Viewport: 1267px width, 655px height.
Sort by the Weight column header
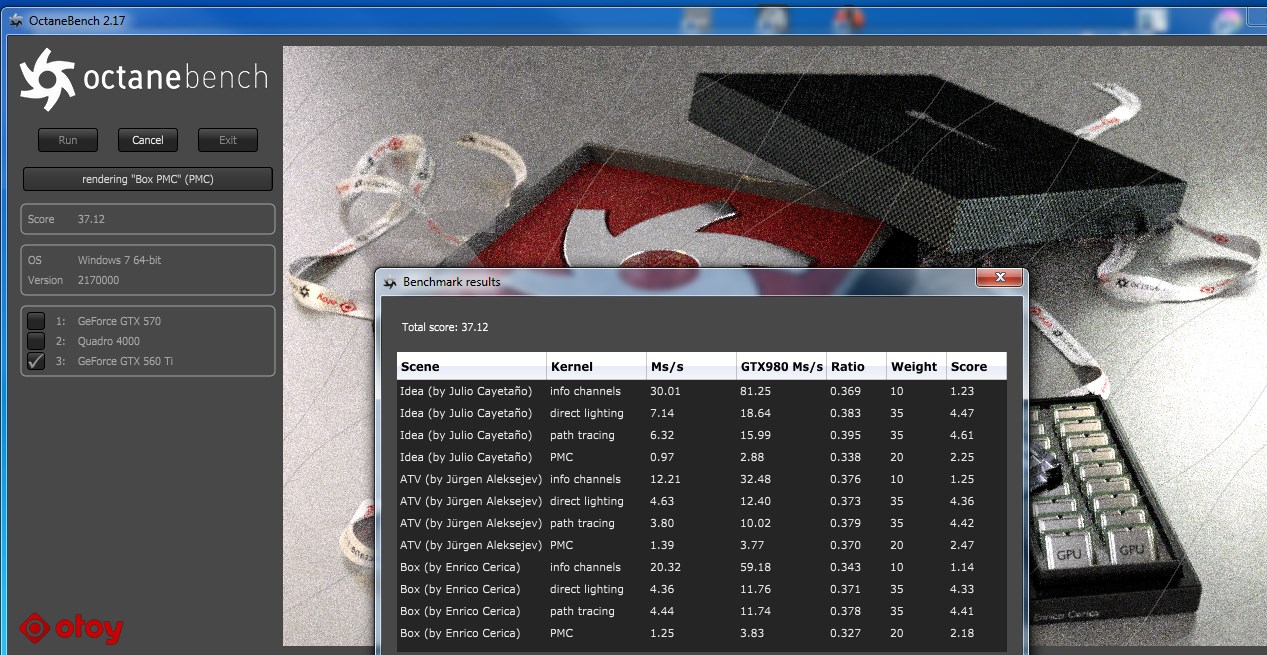[x=917, y=367]
